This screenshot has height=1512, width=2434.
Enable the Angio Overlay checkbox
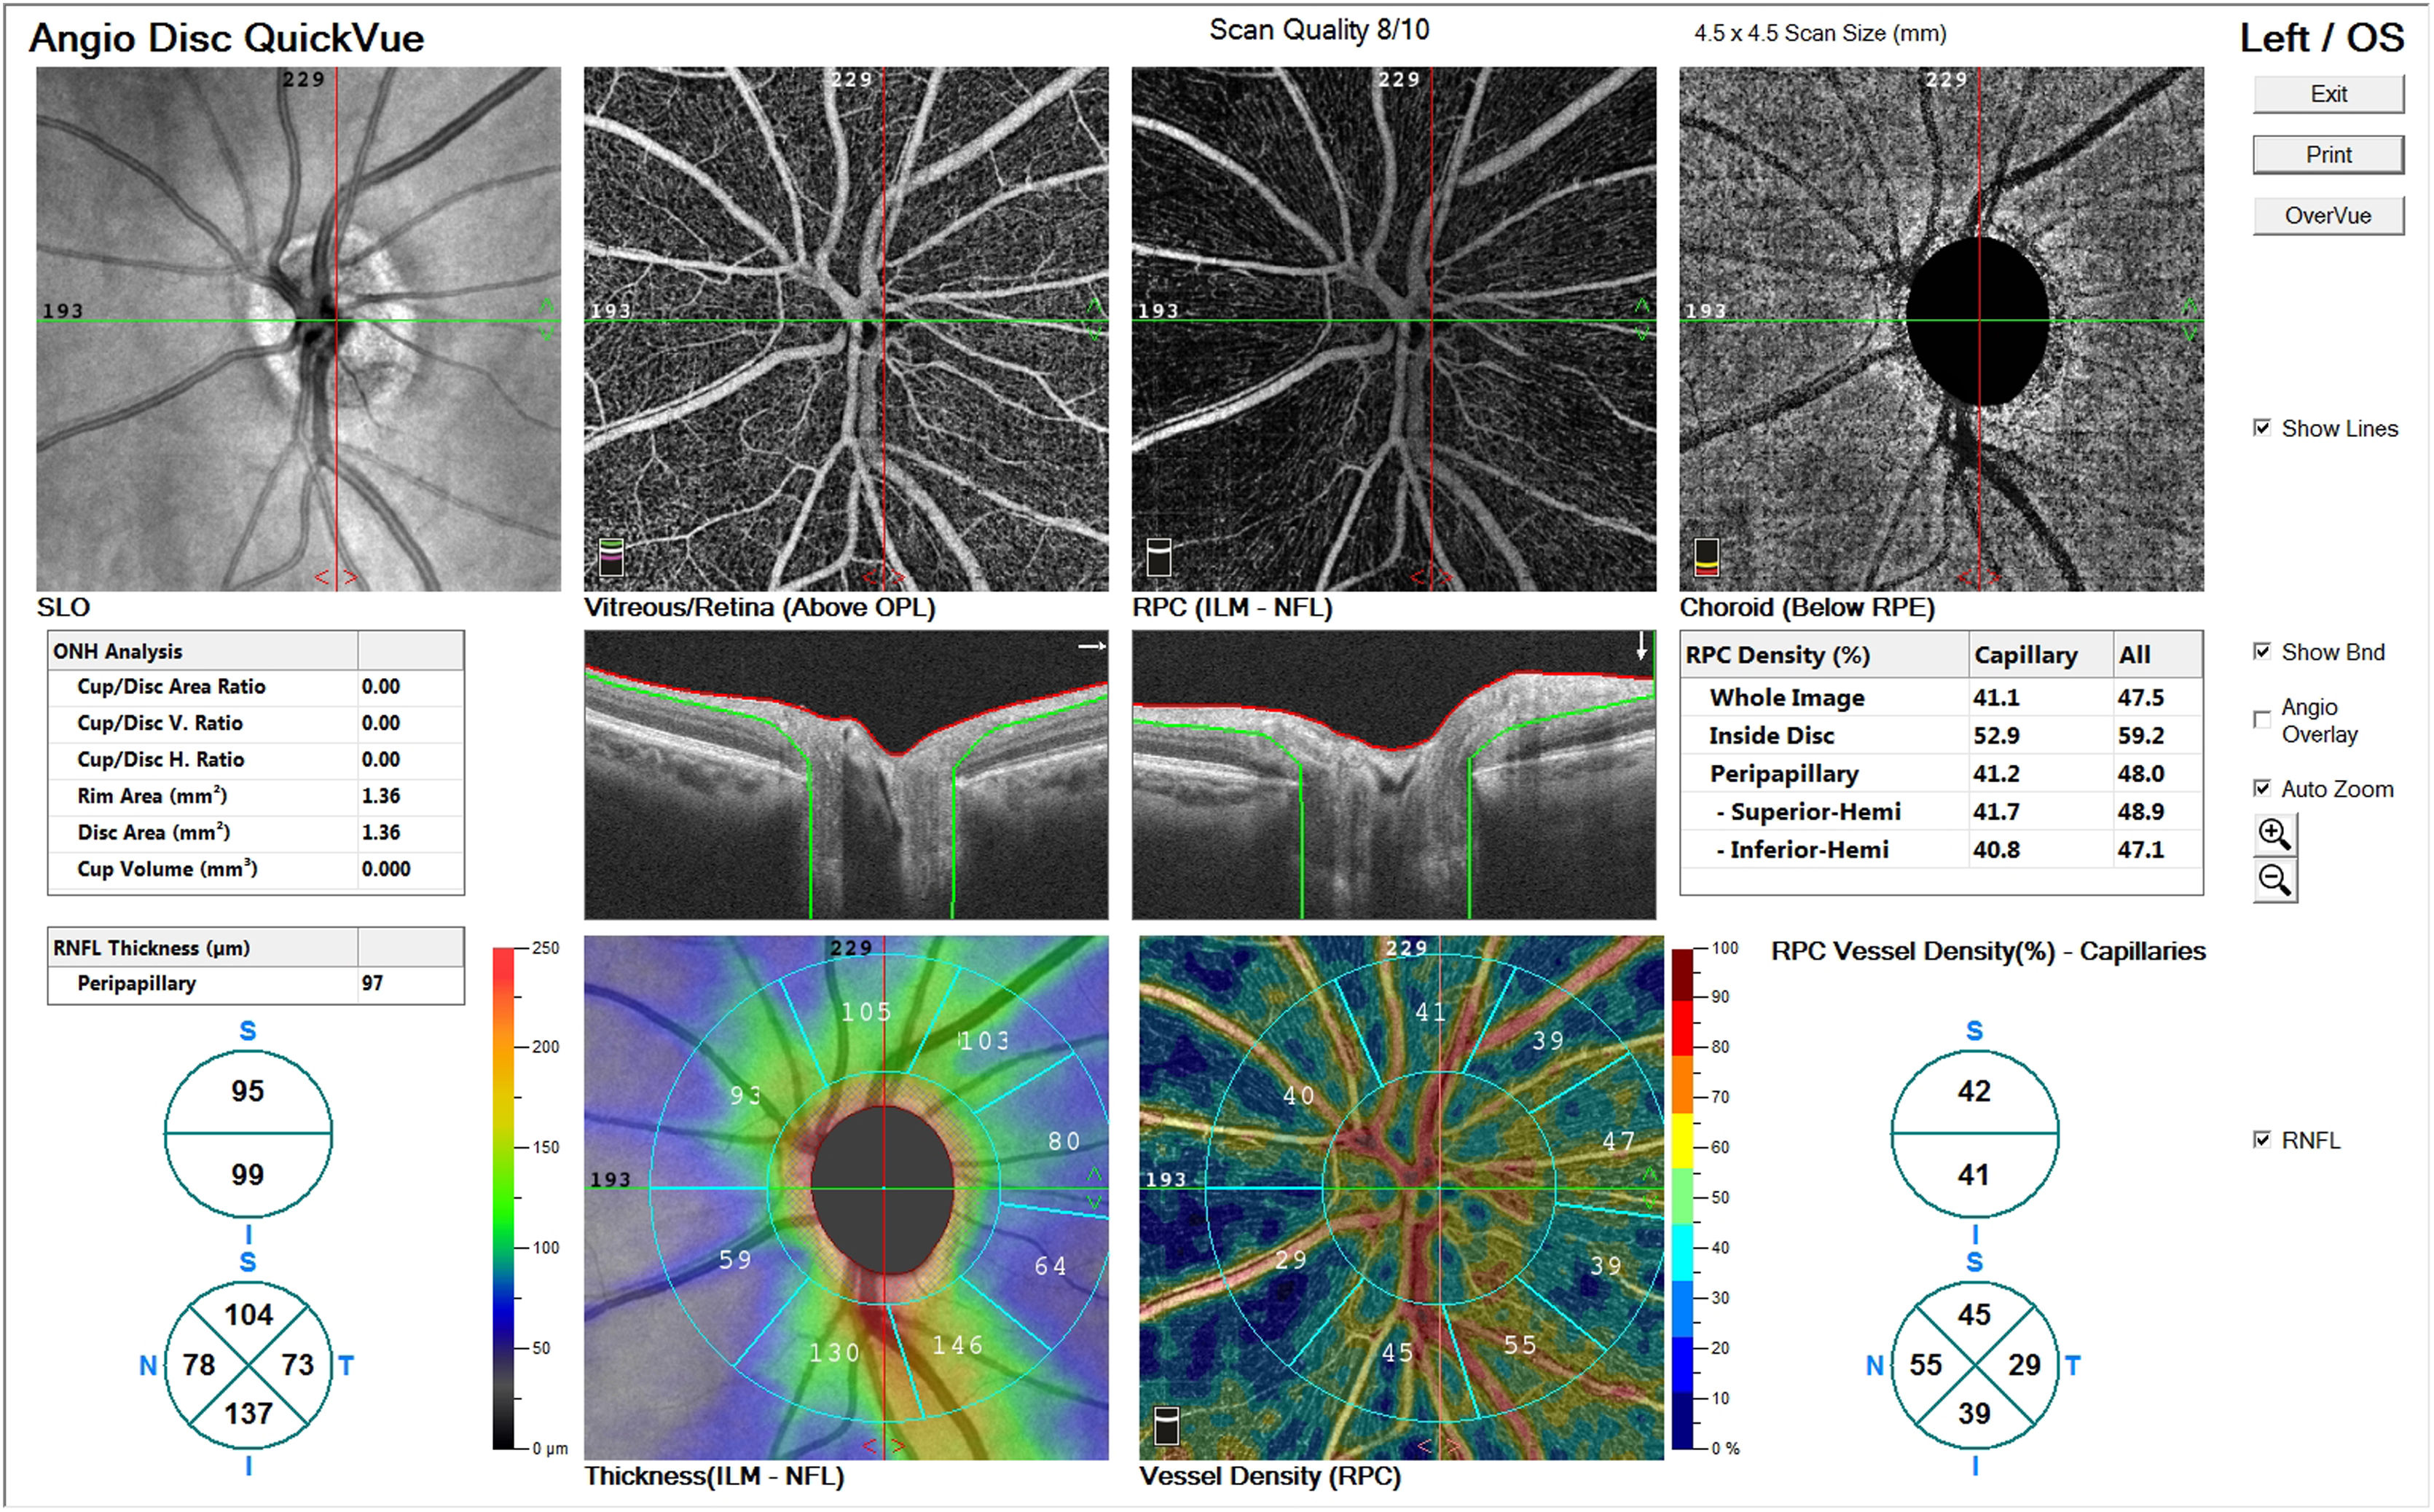click(2262, 720)
